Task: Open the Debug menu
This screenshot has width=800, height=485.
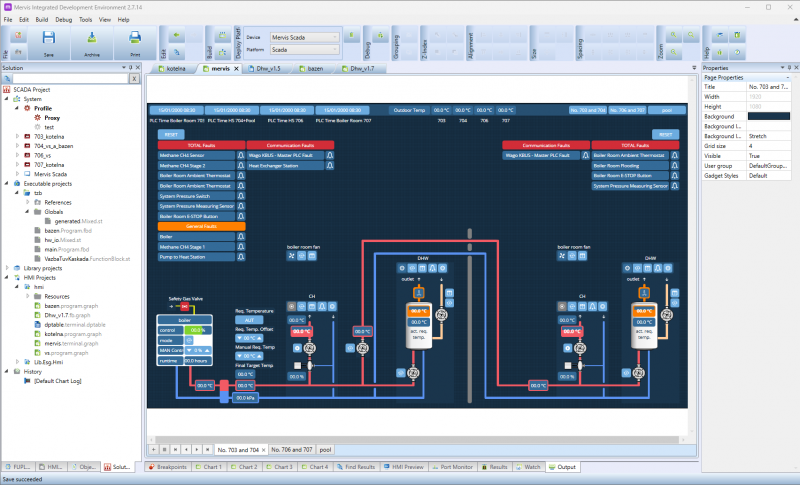Action: (63, 19)
